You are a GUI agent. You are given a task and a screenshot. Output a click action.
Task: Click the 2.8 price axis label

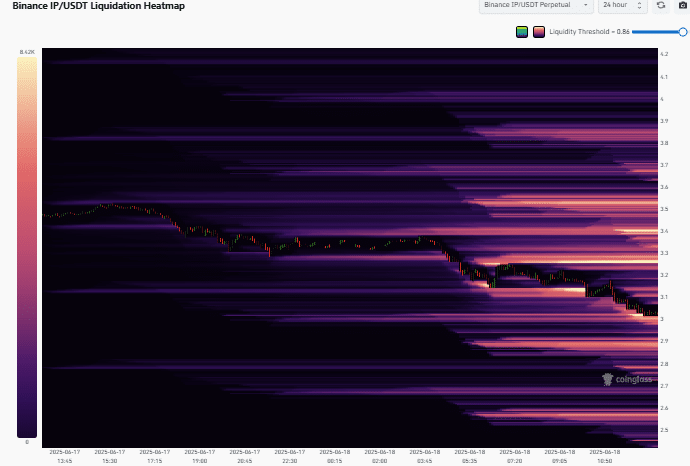point(664,364)
